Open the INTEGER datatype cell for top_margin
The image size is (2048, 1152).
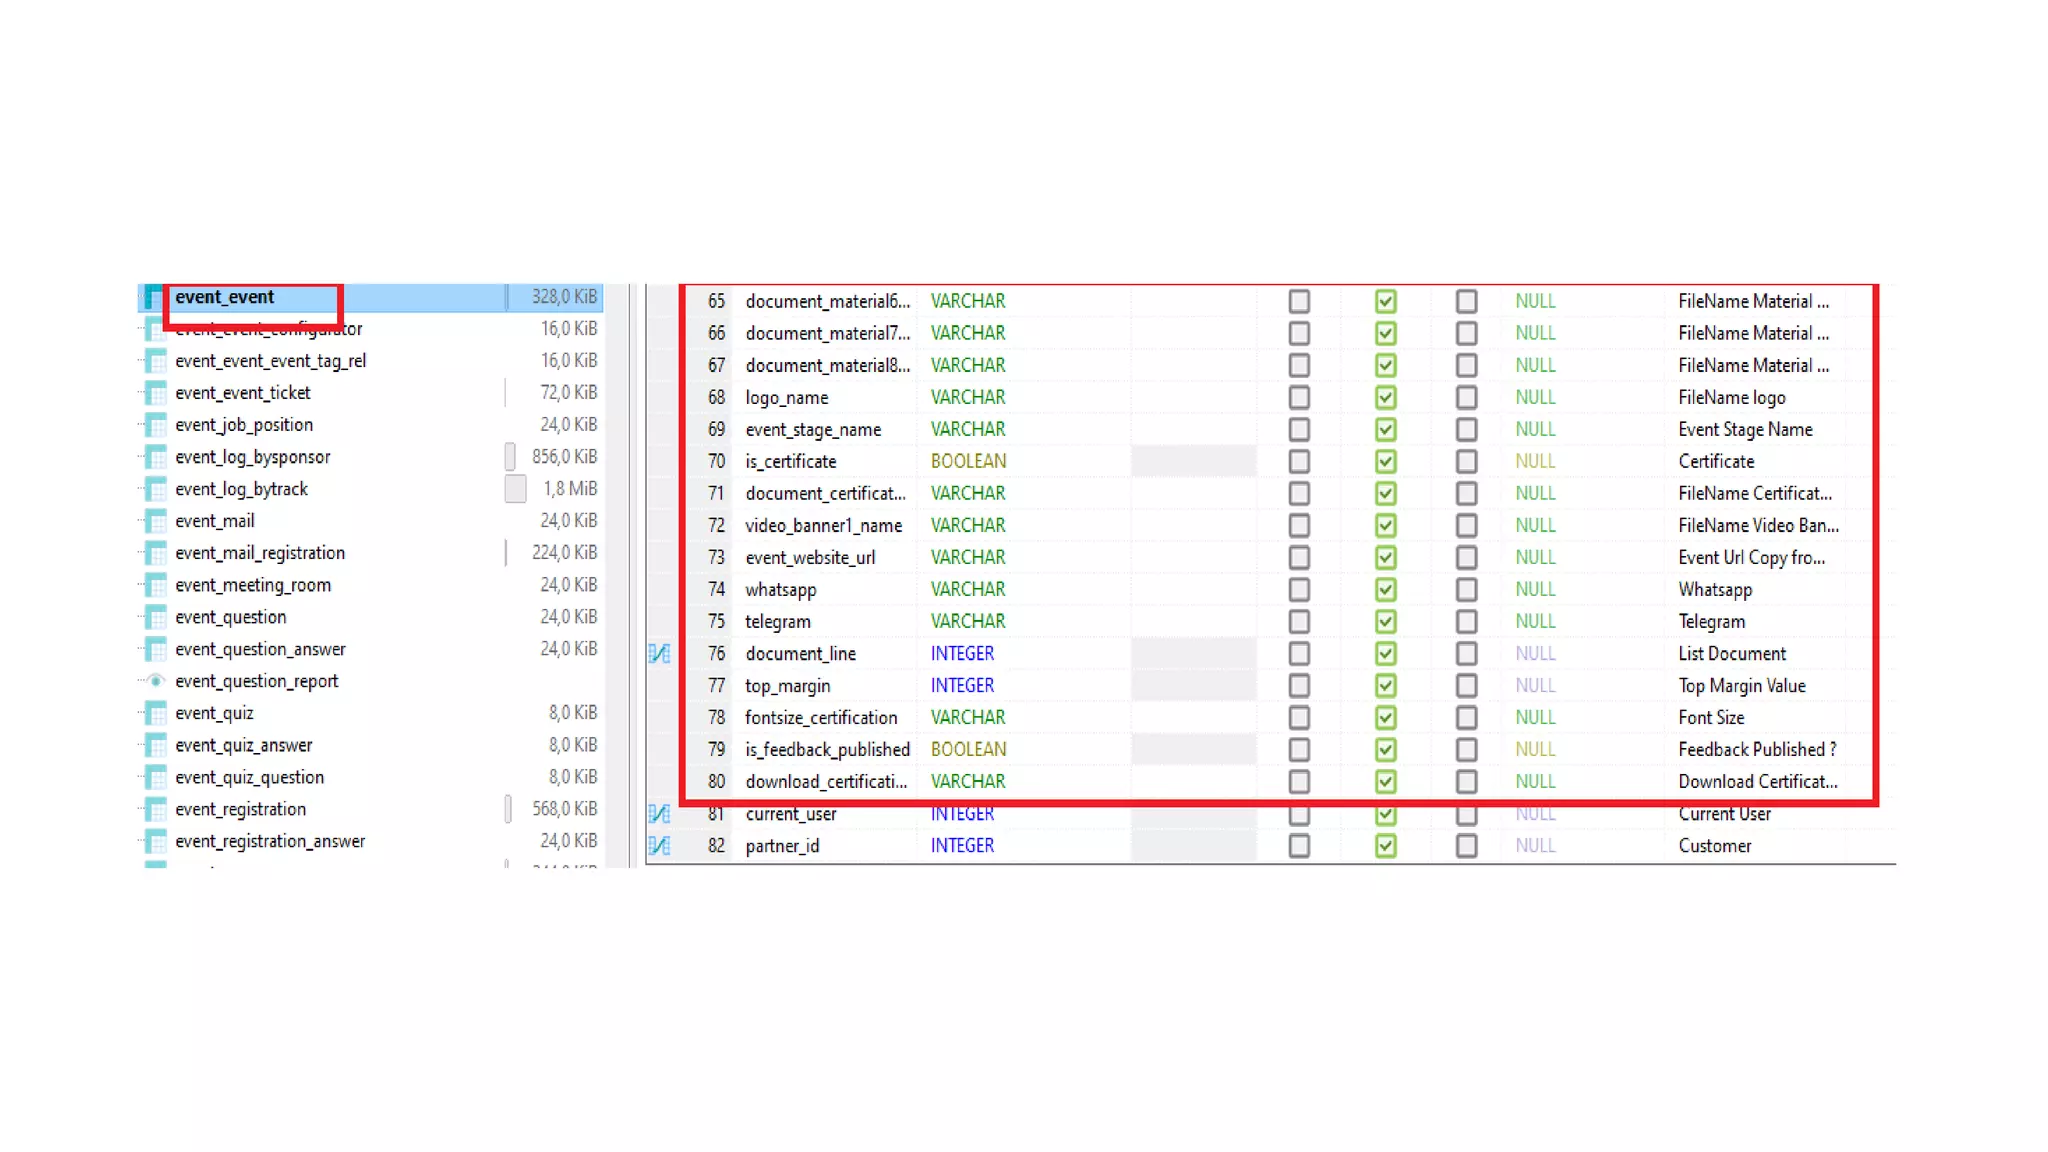(x=962, y=686)
